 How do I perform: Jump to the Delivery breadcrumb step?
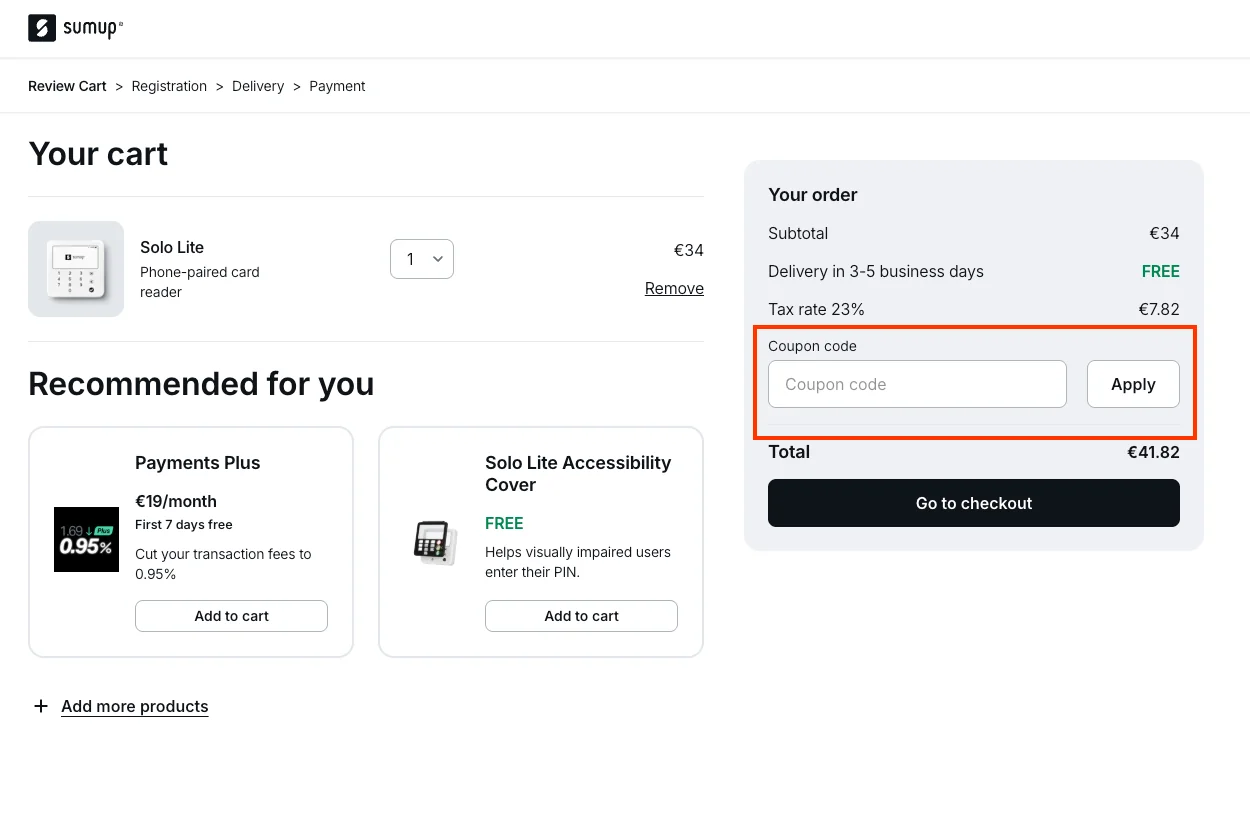[258, 86]
